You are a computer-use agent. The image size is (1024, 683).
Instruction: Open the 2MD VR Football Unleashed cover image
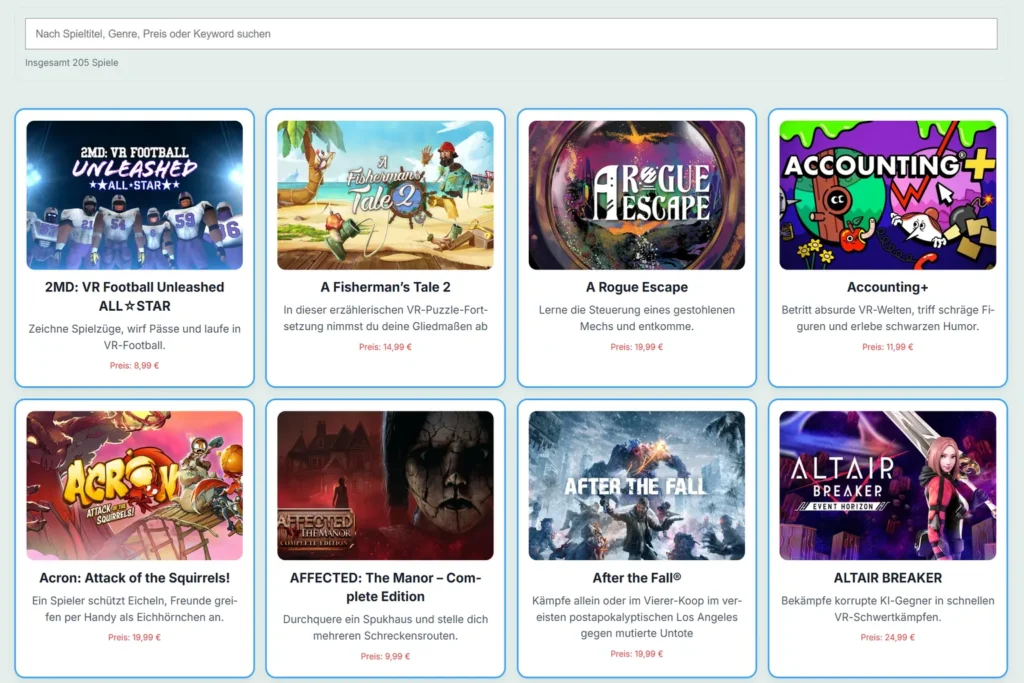point(135,195)
